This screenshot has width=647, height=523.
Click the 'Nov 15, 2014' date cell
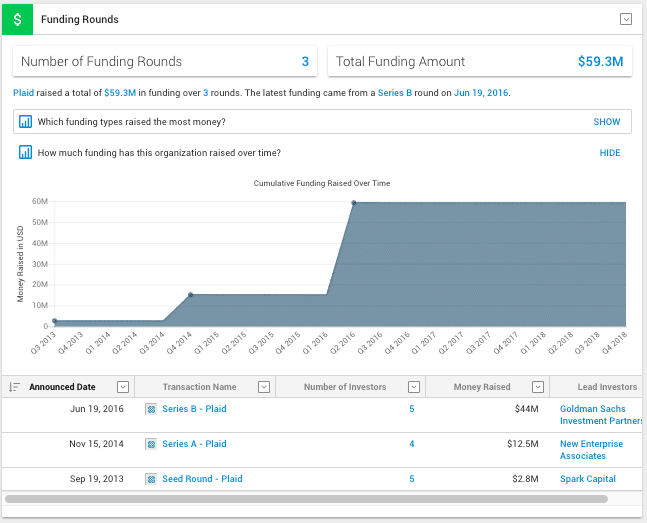[96, 444]
